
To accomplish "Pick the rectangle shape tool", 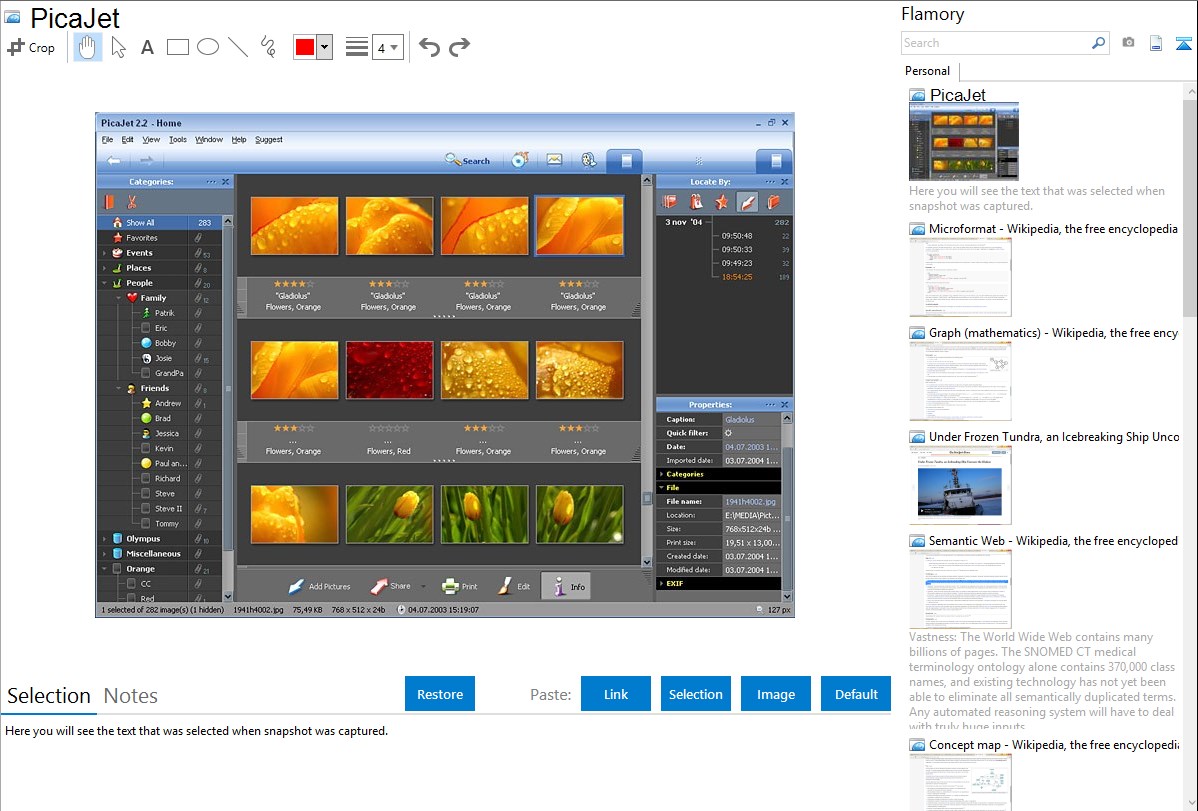I will 177,47.
